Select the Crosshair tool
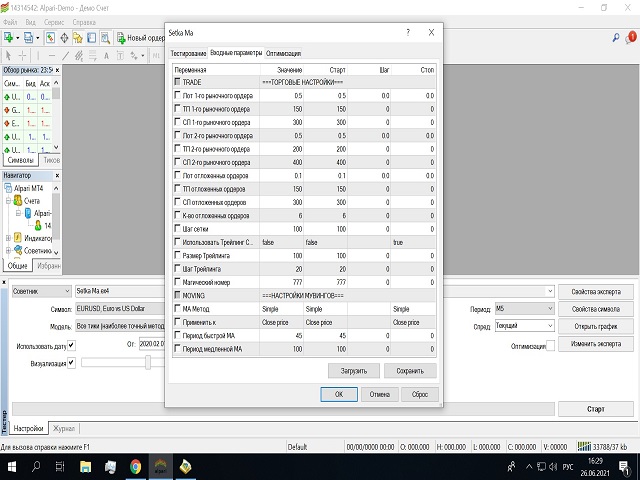Screen dimensions: 640x480 coord(22,56)
